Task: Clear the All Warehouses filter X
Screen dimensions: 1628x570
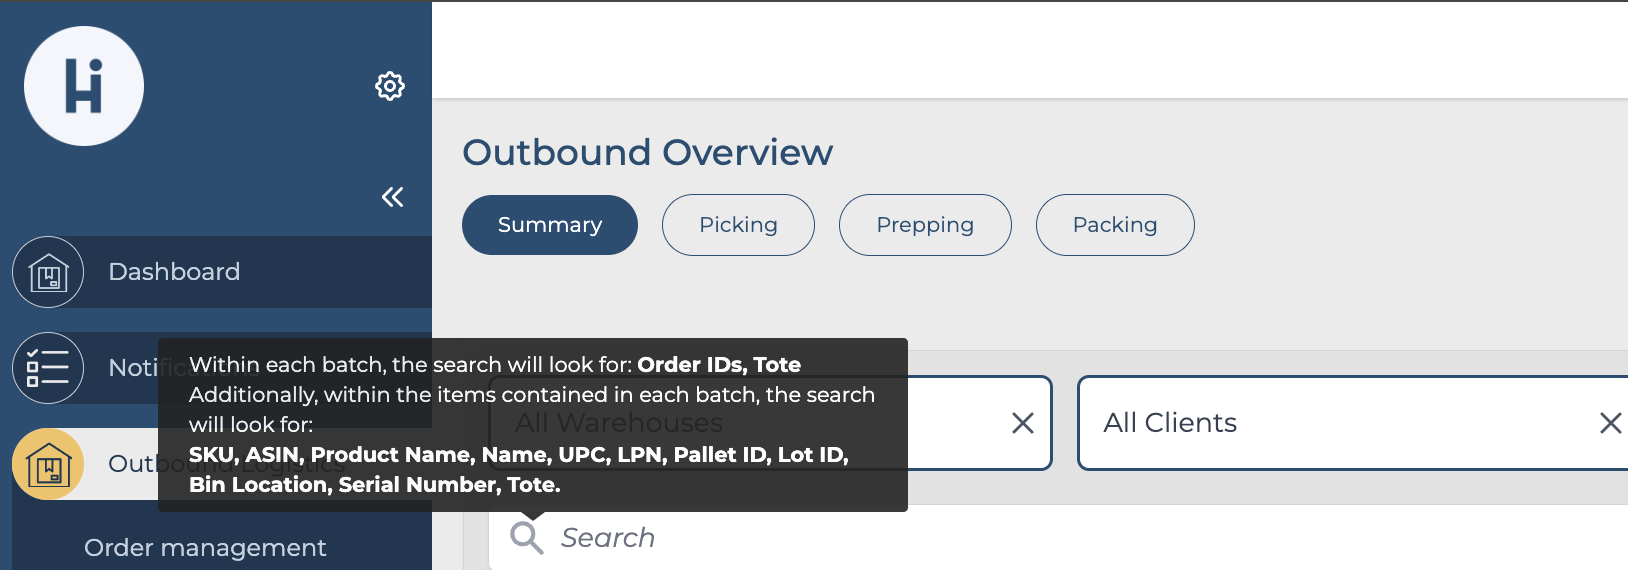Action: click(x=1022, y=423)
